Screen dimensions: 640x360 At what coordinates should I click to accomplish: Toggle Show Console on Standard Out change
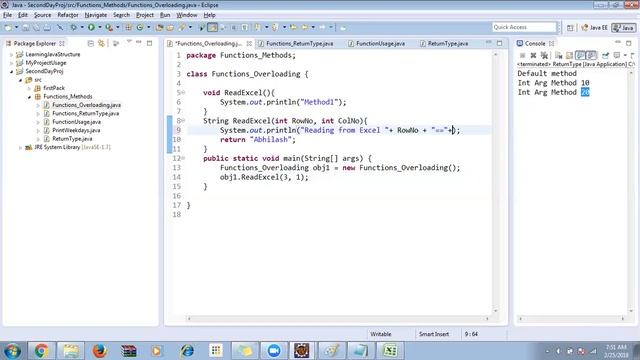point(580,55)
